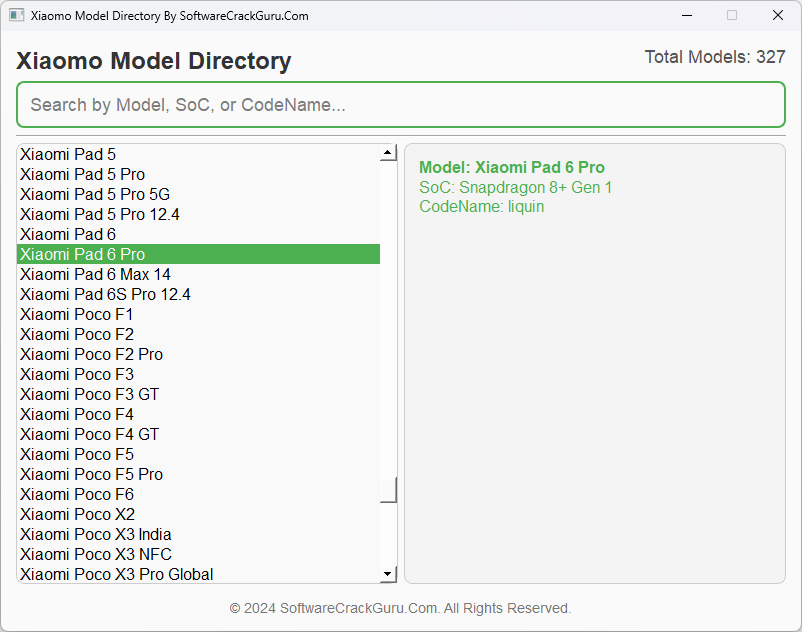Select Xiaomi Poco X3 Pro Global
Image resolution: width=802 pixels, height=632 pixels.
point(116,574)
